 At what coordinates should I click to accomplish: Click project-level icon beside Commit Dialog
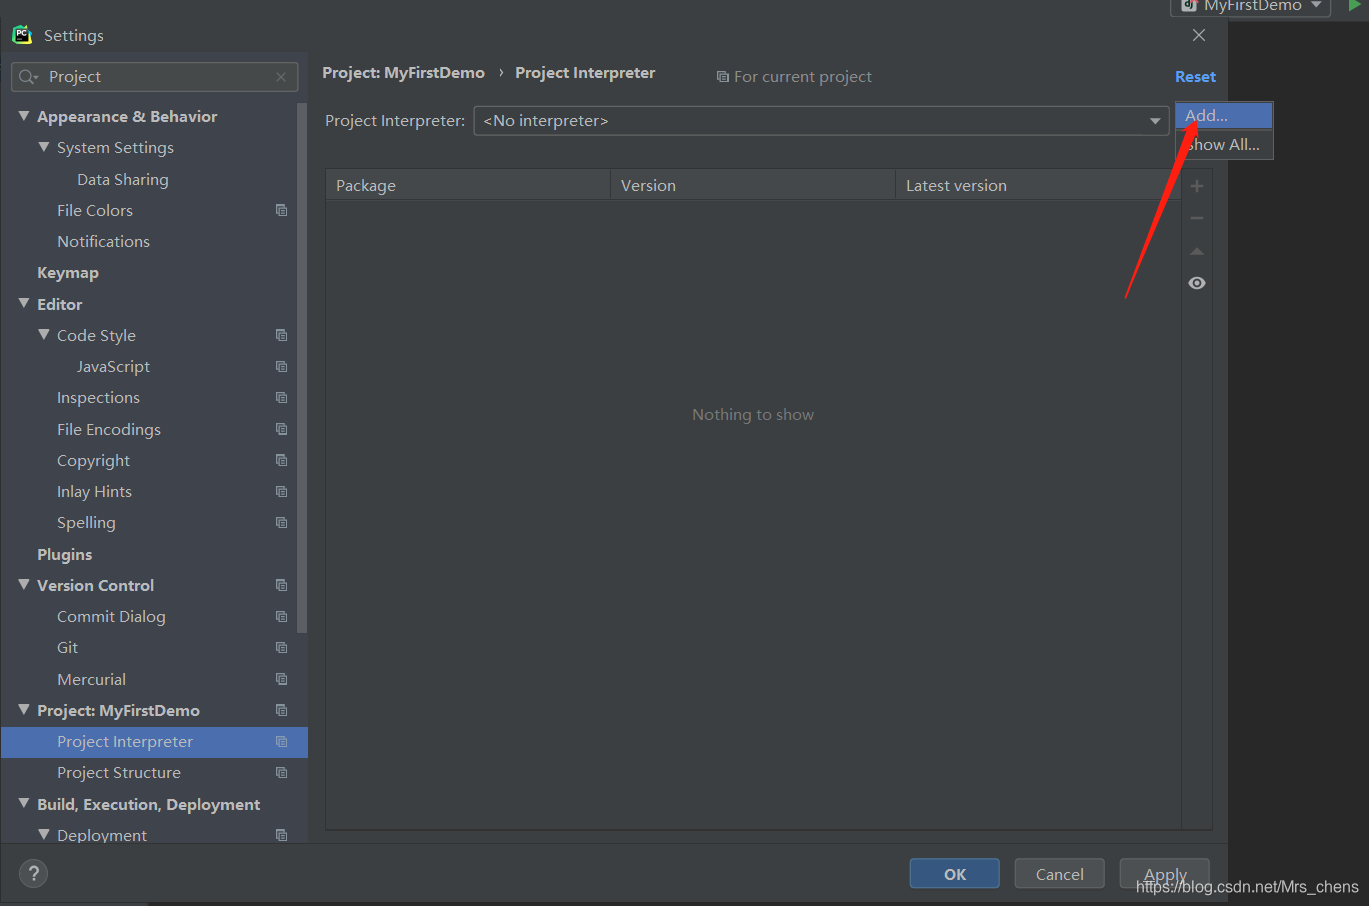[281, 616]
